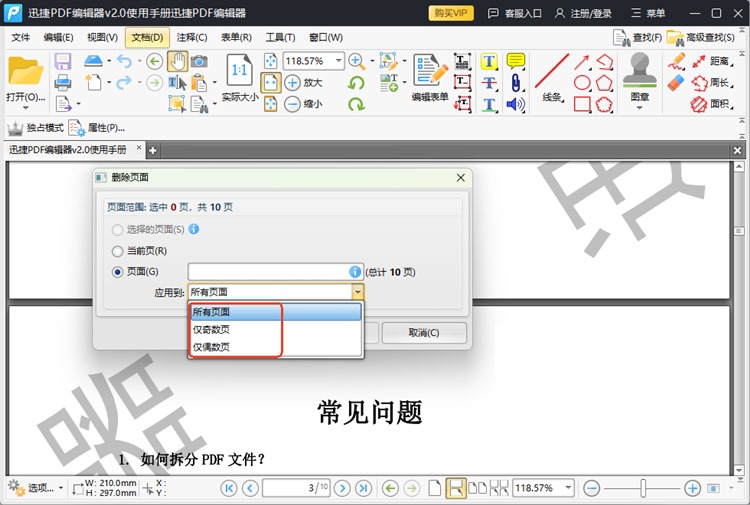Expand the undo history dropdown arrow
The image size is (750, 505).
click(x=139, y=61)
